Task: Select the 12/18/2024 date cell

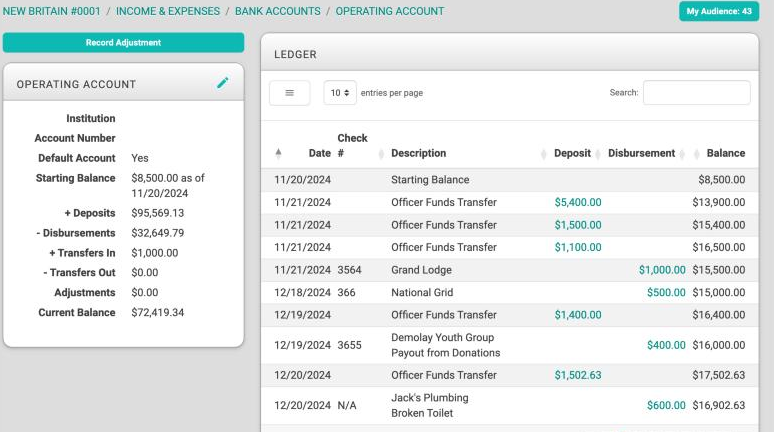Action: [302, 292]
